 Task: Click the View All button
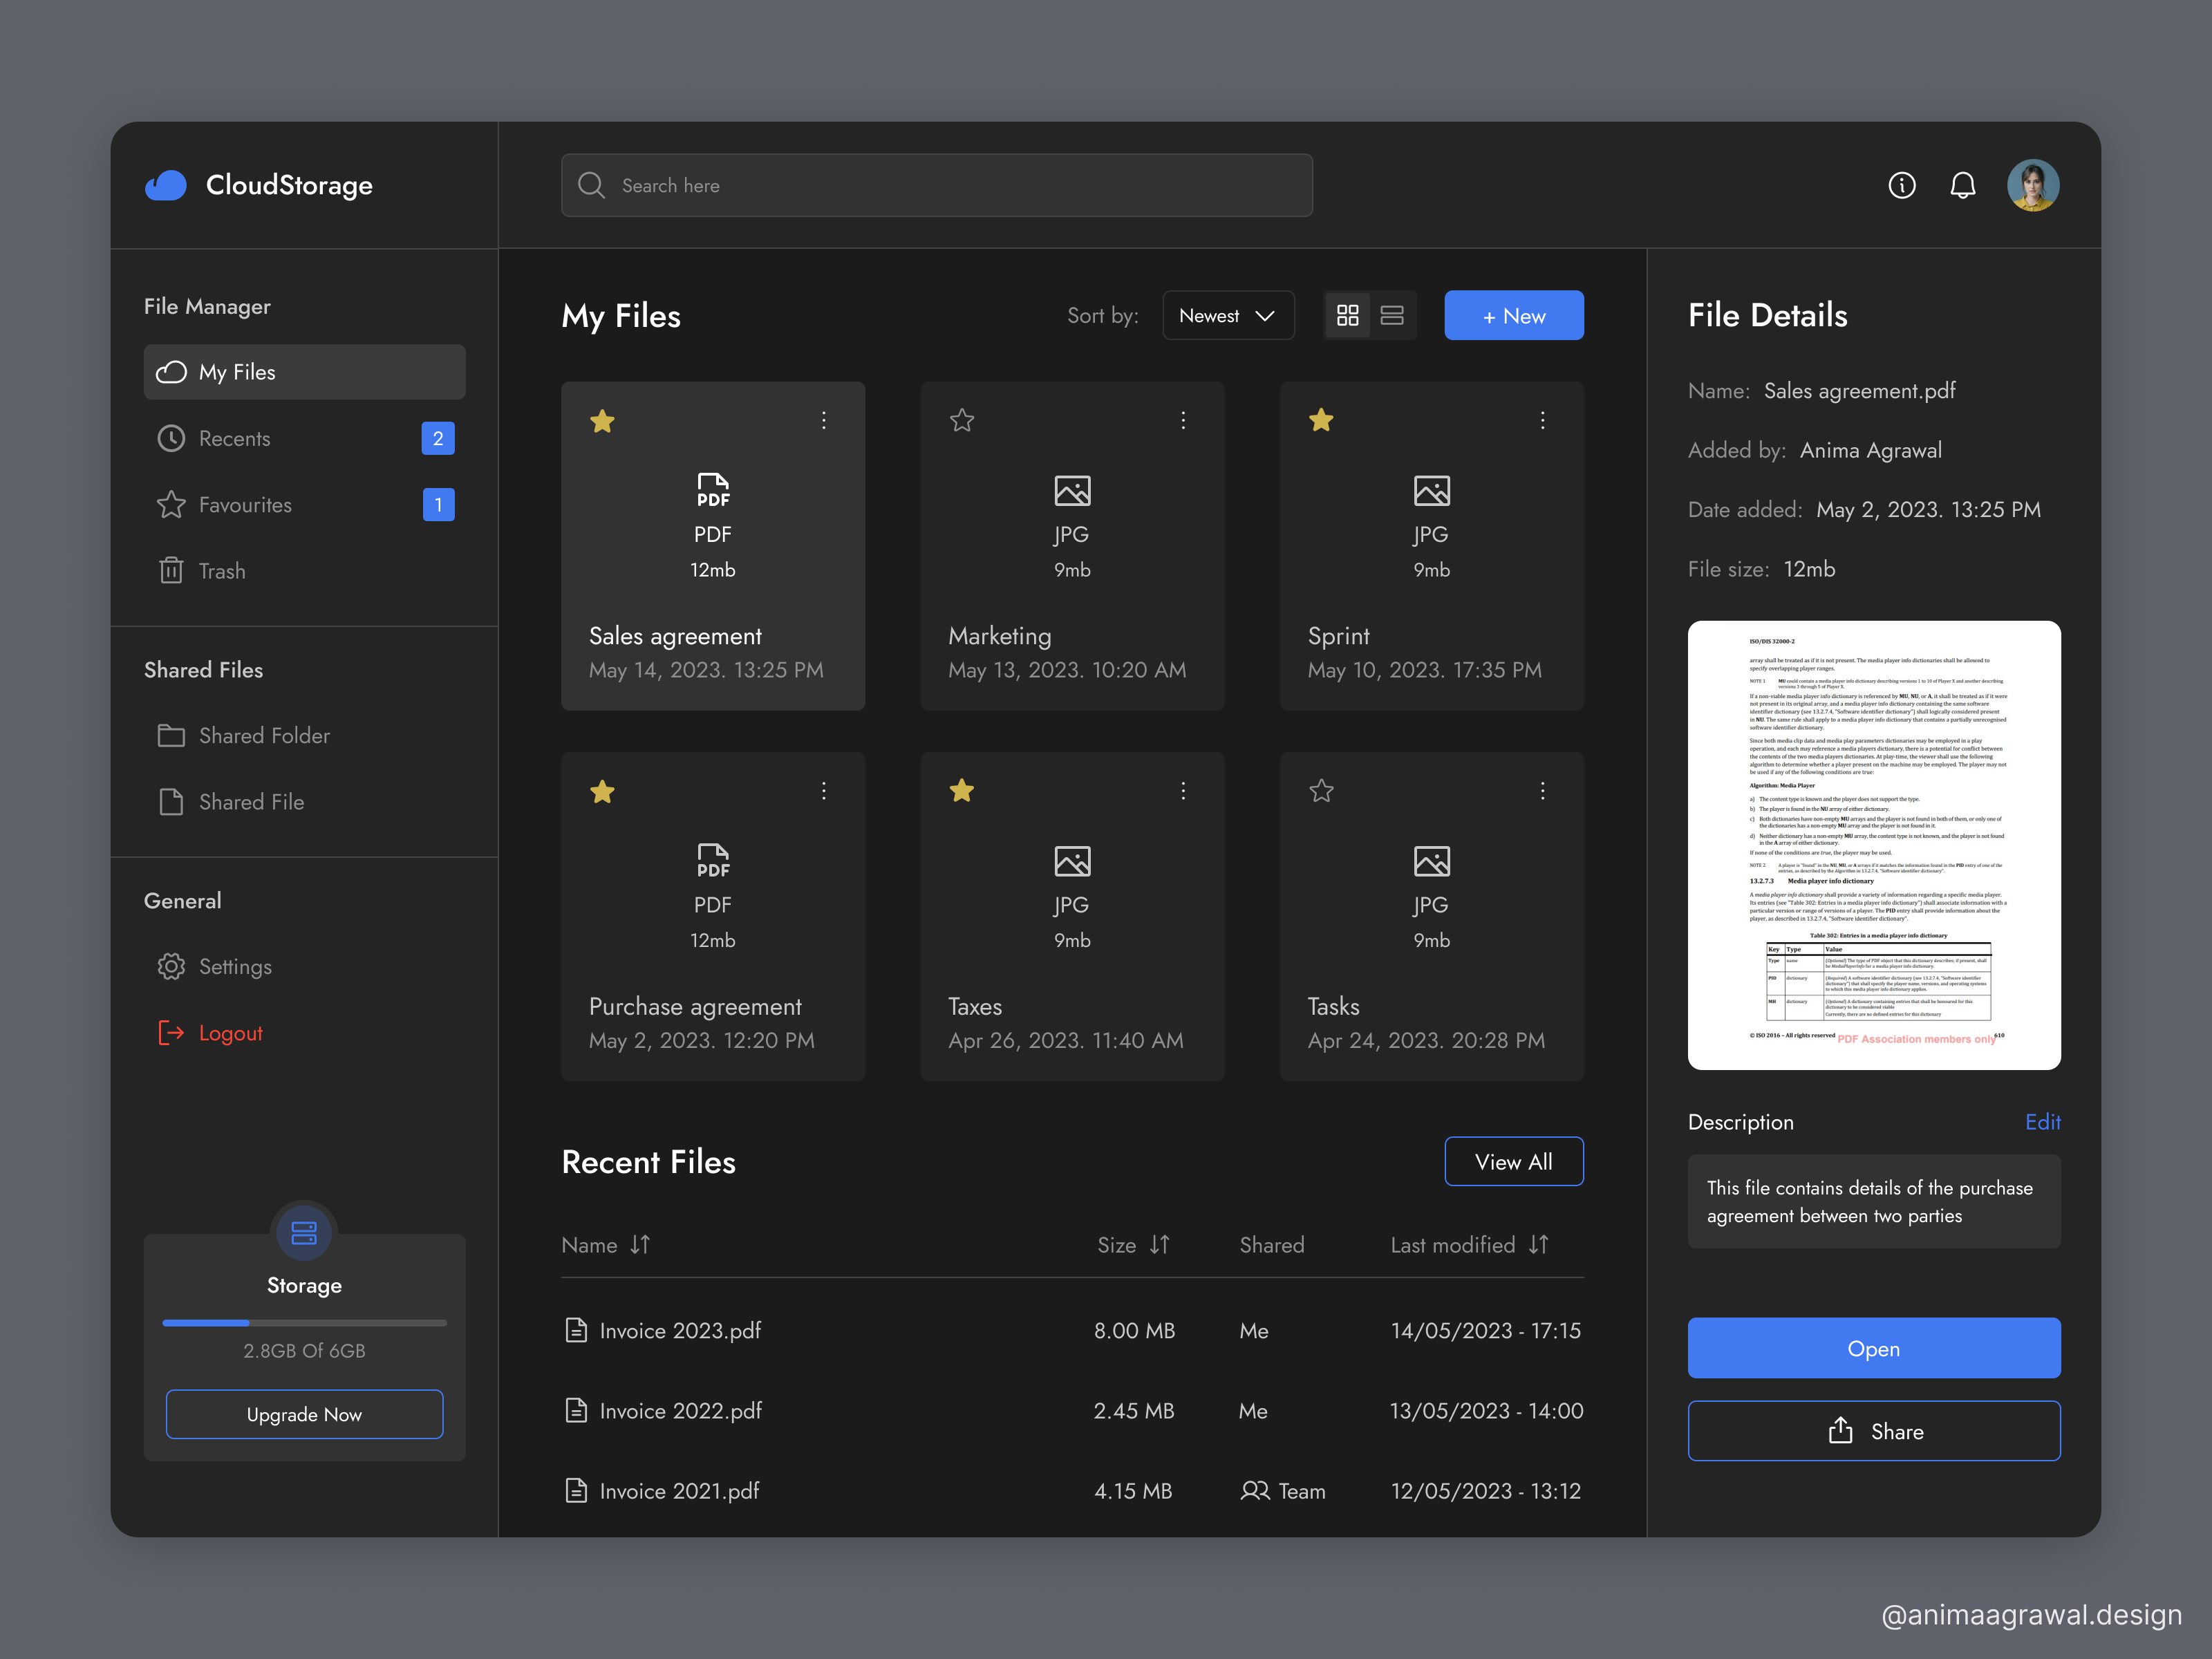point(1513,1161)
